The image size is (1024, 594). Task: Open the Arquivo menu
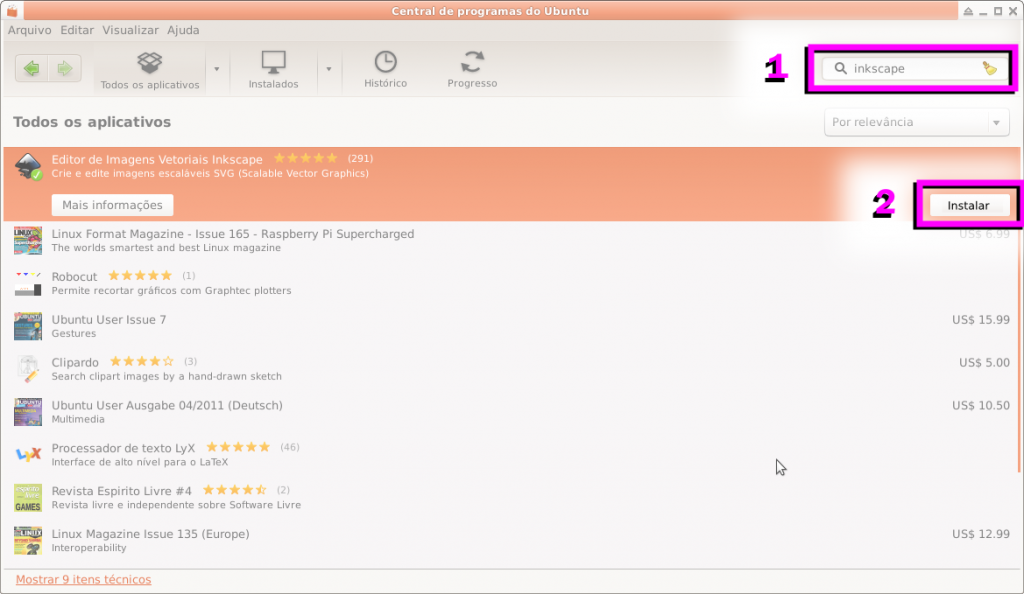(x=29, y=30)
